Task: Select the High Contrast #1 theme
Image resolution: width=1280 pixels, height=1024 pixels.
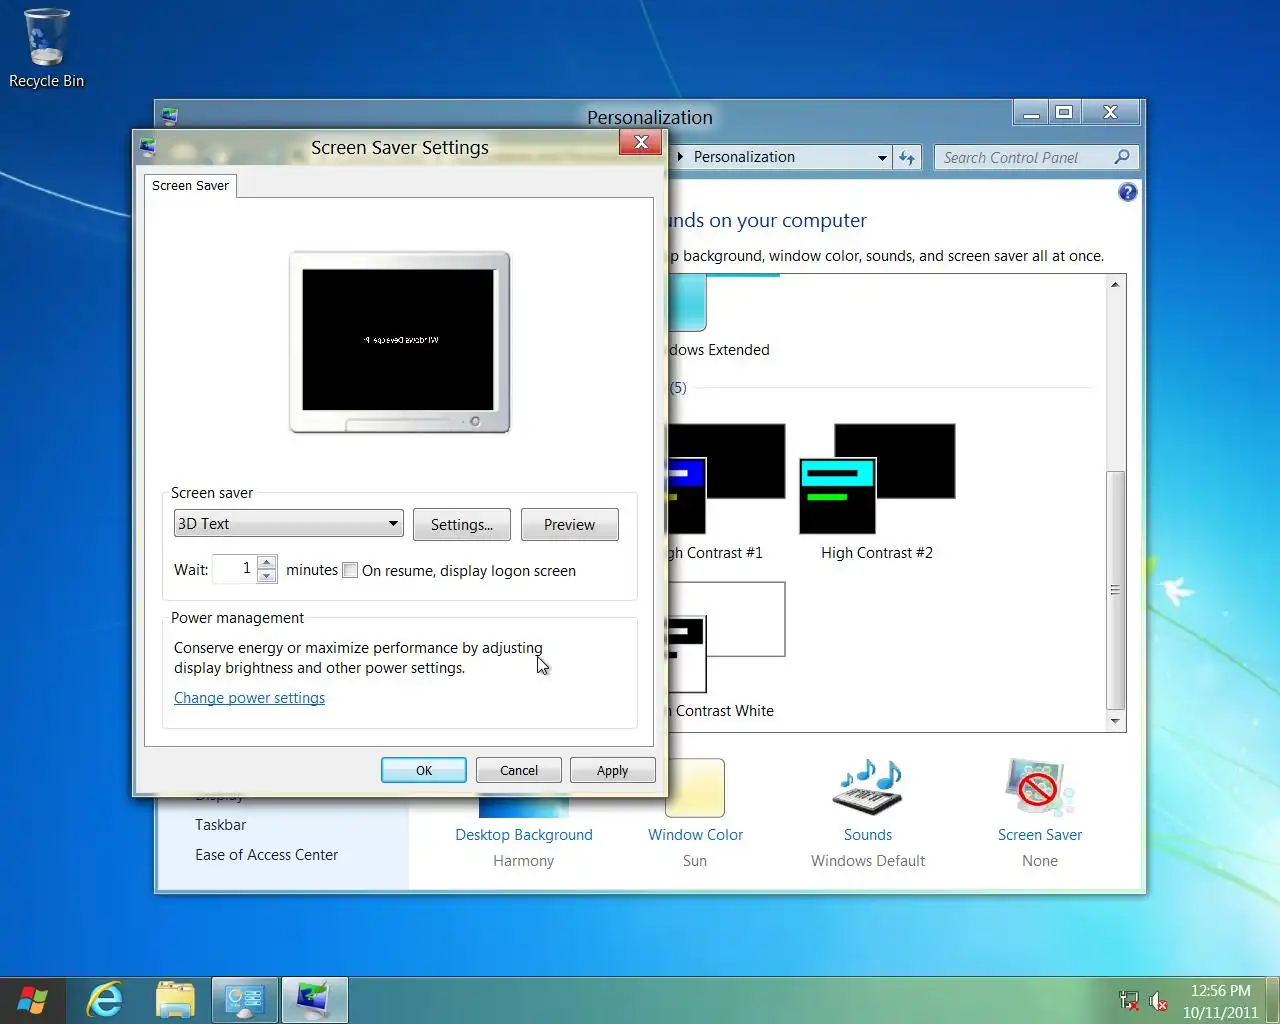Action: (x=726, y=492)
